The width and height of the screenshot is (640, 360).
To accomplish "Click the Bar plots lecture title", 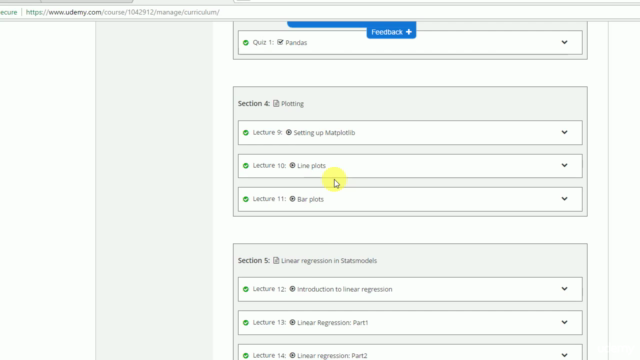I will click(310, 199).
